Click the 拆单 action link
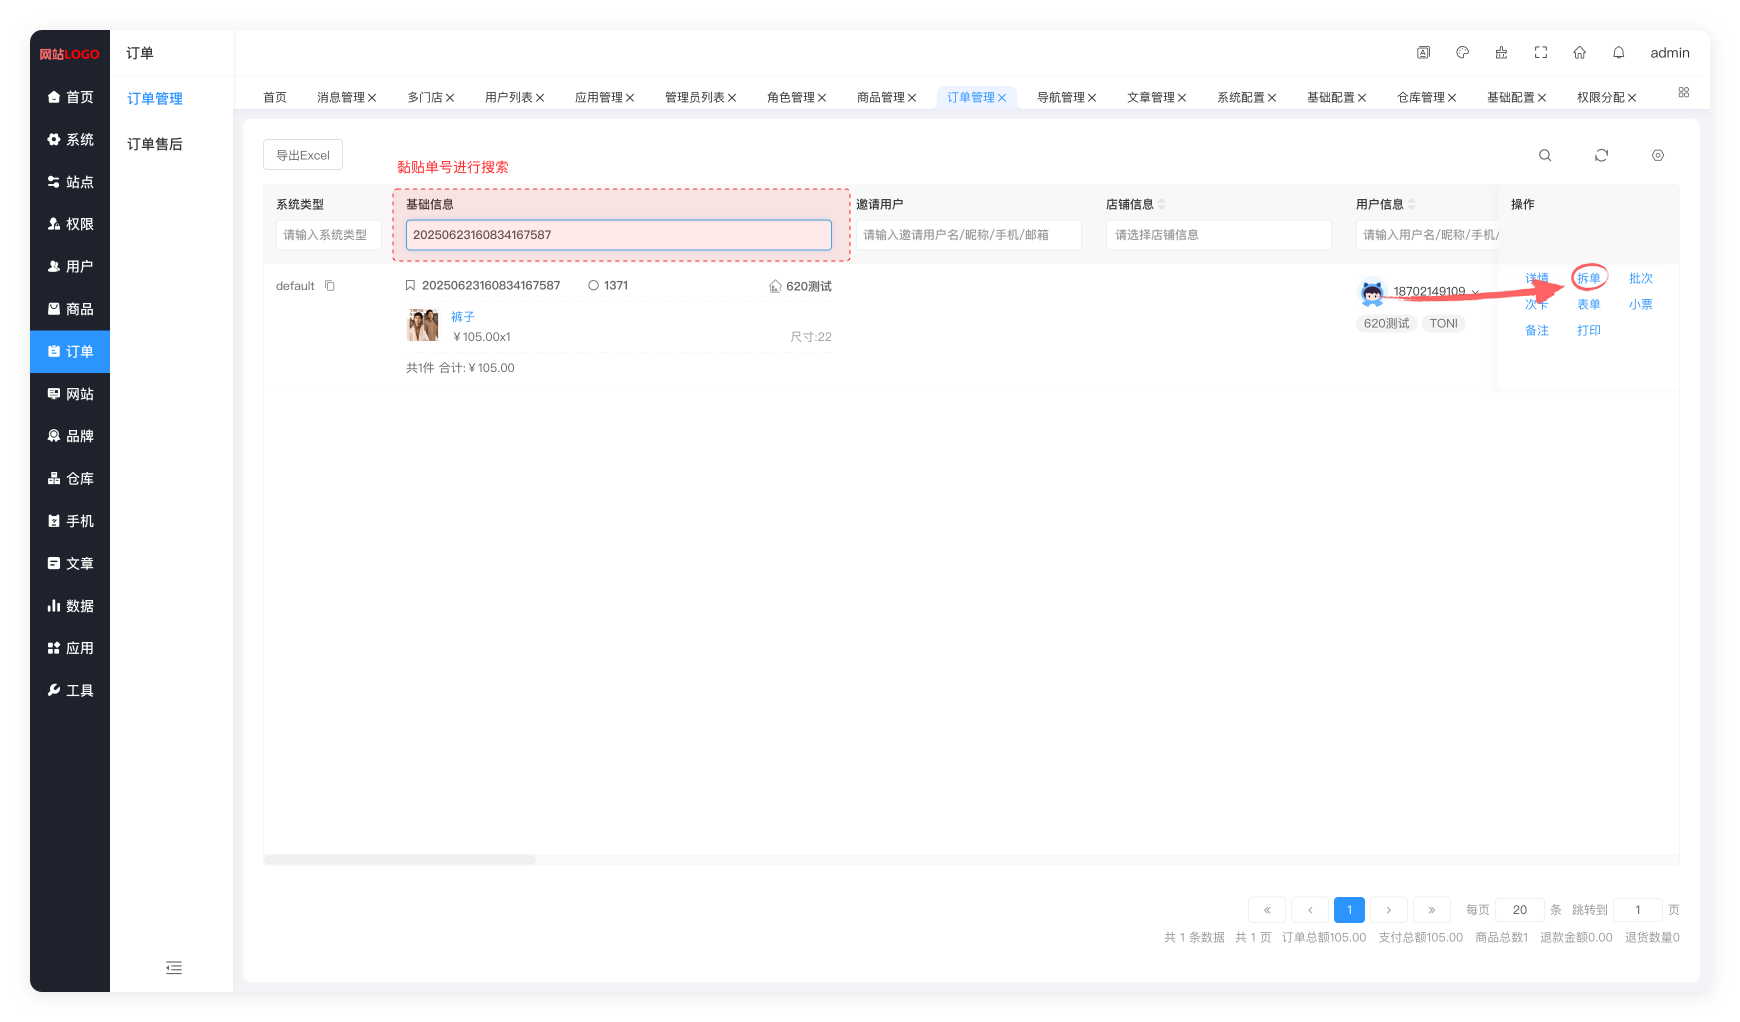This screenshot has width=1740, height=1022. (1588, 278)
